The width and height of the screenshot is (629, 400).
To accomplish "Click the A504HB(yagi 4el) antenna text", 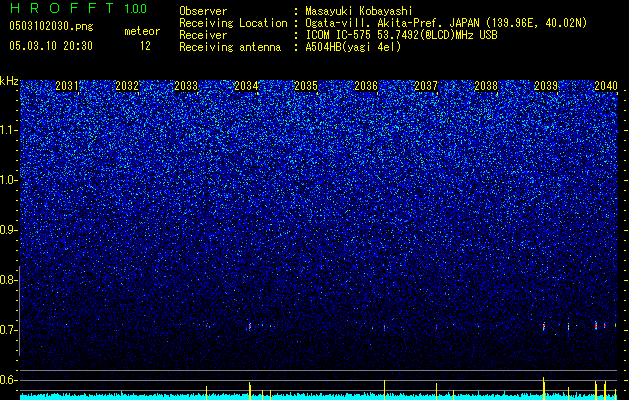I will pos(353,47).
